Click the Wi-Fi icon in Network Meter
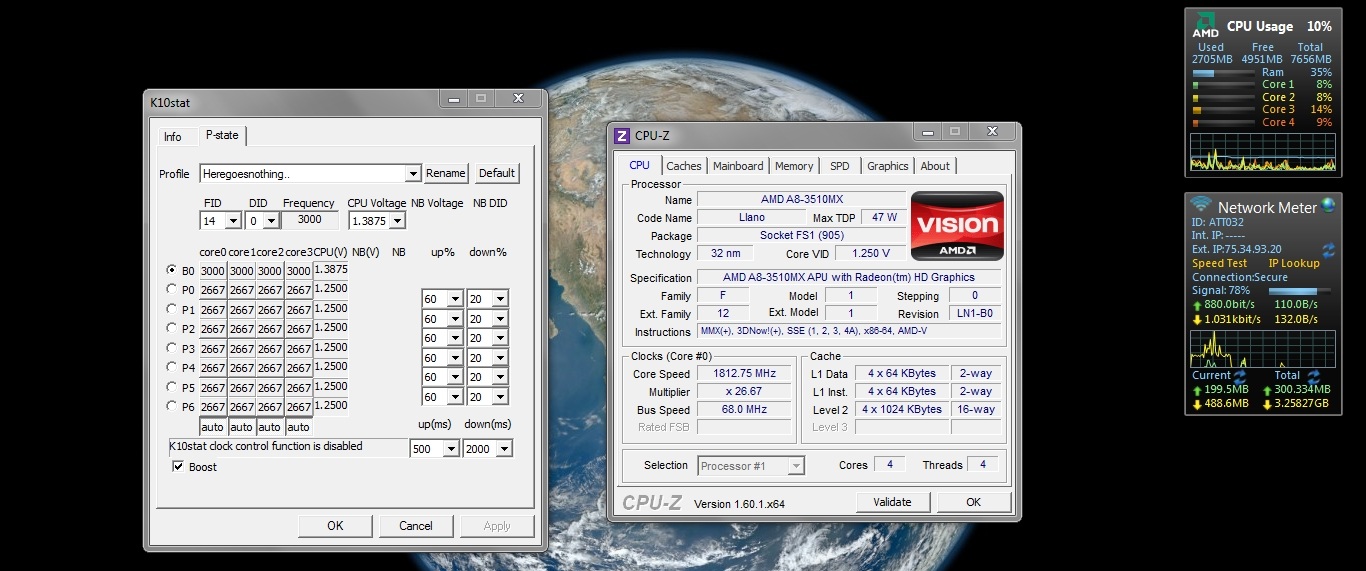Image resolution: width=1366 pixels, height=571 pixels. tap(1201, 205)
